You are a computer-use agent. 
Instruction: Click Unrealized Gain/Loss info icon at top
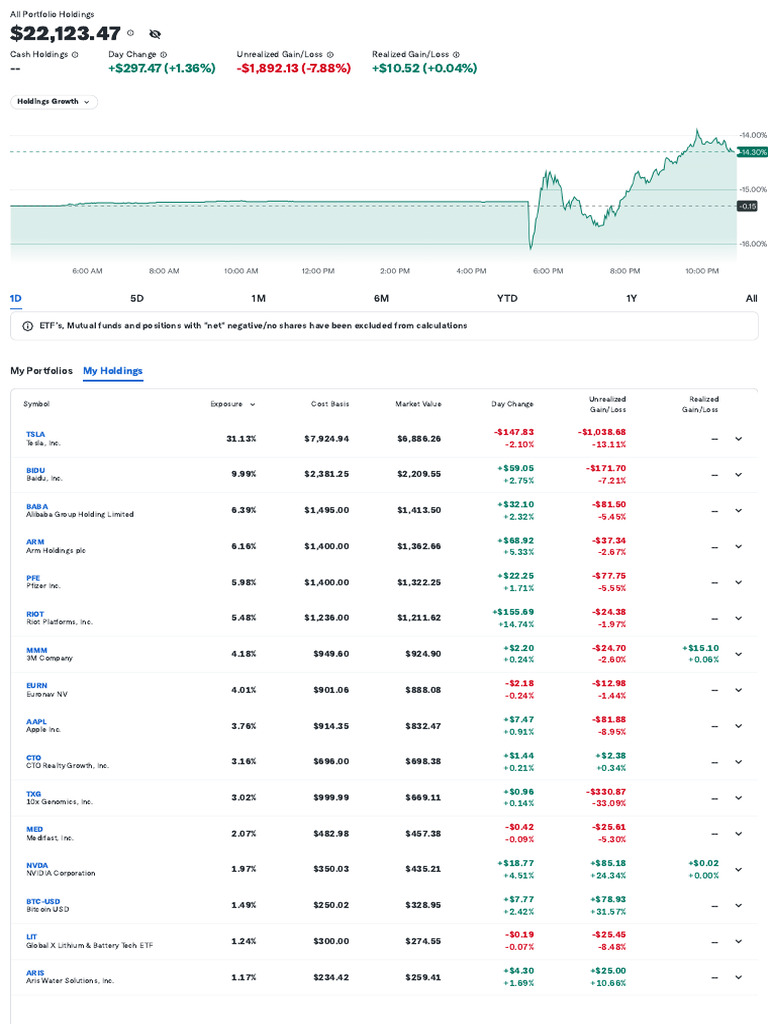(x=330, y=54)
